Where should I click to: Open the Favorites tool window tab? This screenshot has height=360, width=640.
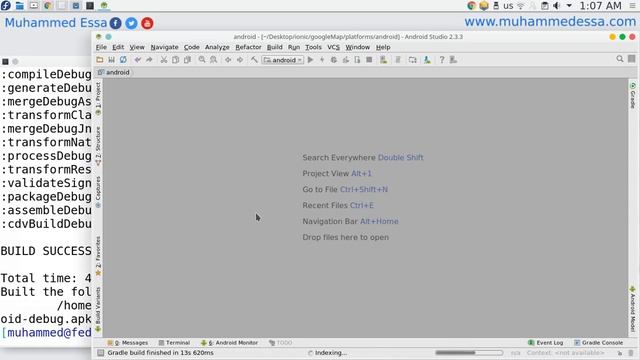98,256
